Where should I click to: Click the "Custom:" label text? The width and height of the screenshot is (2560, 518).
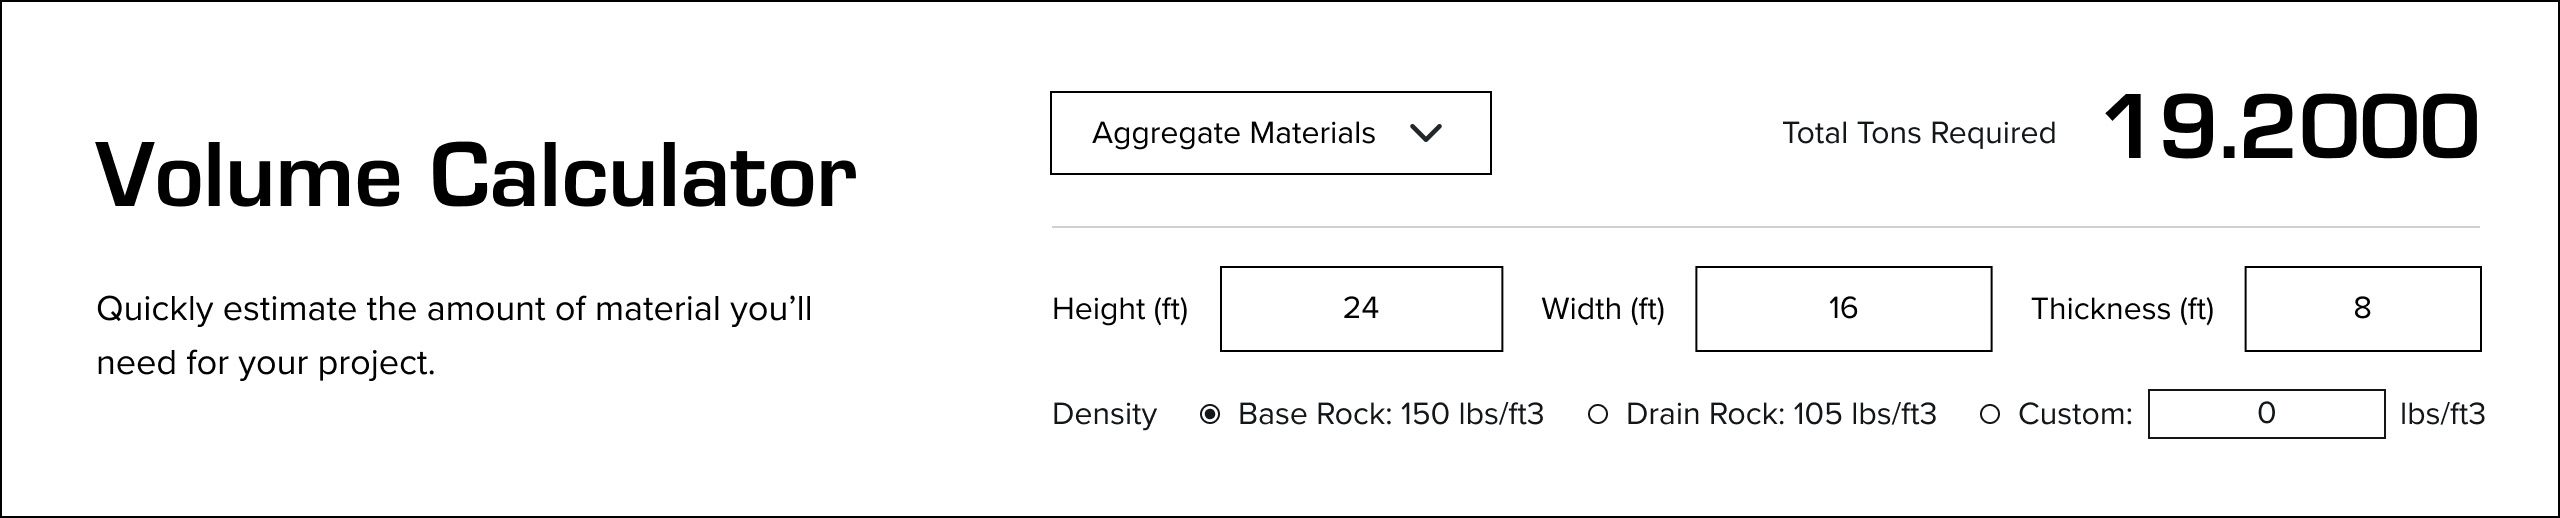coord(2075,414)
